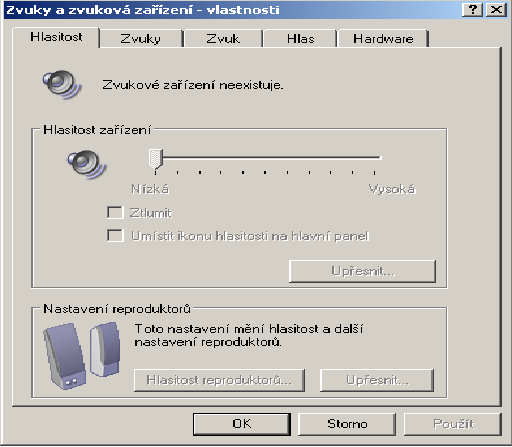The image size is (512, 447).
Task: Cancel with the Storno button
Action: point(347,424)
